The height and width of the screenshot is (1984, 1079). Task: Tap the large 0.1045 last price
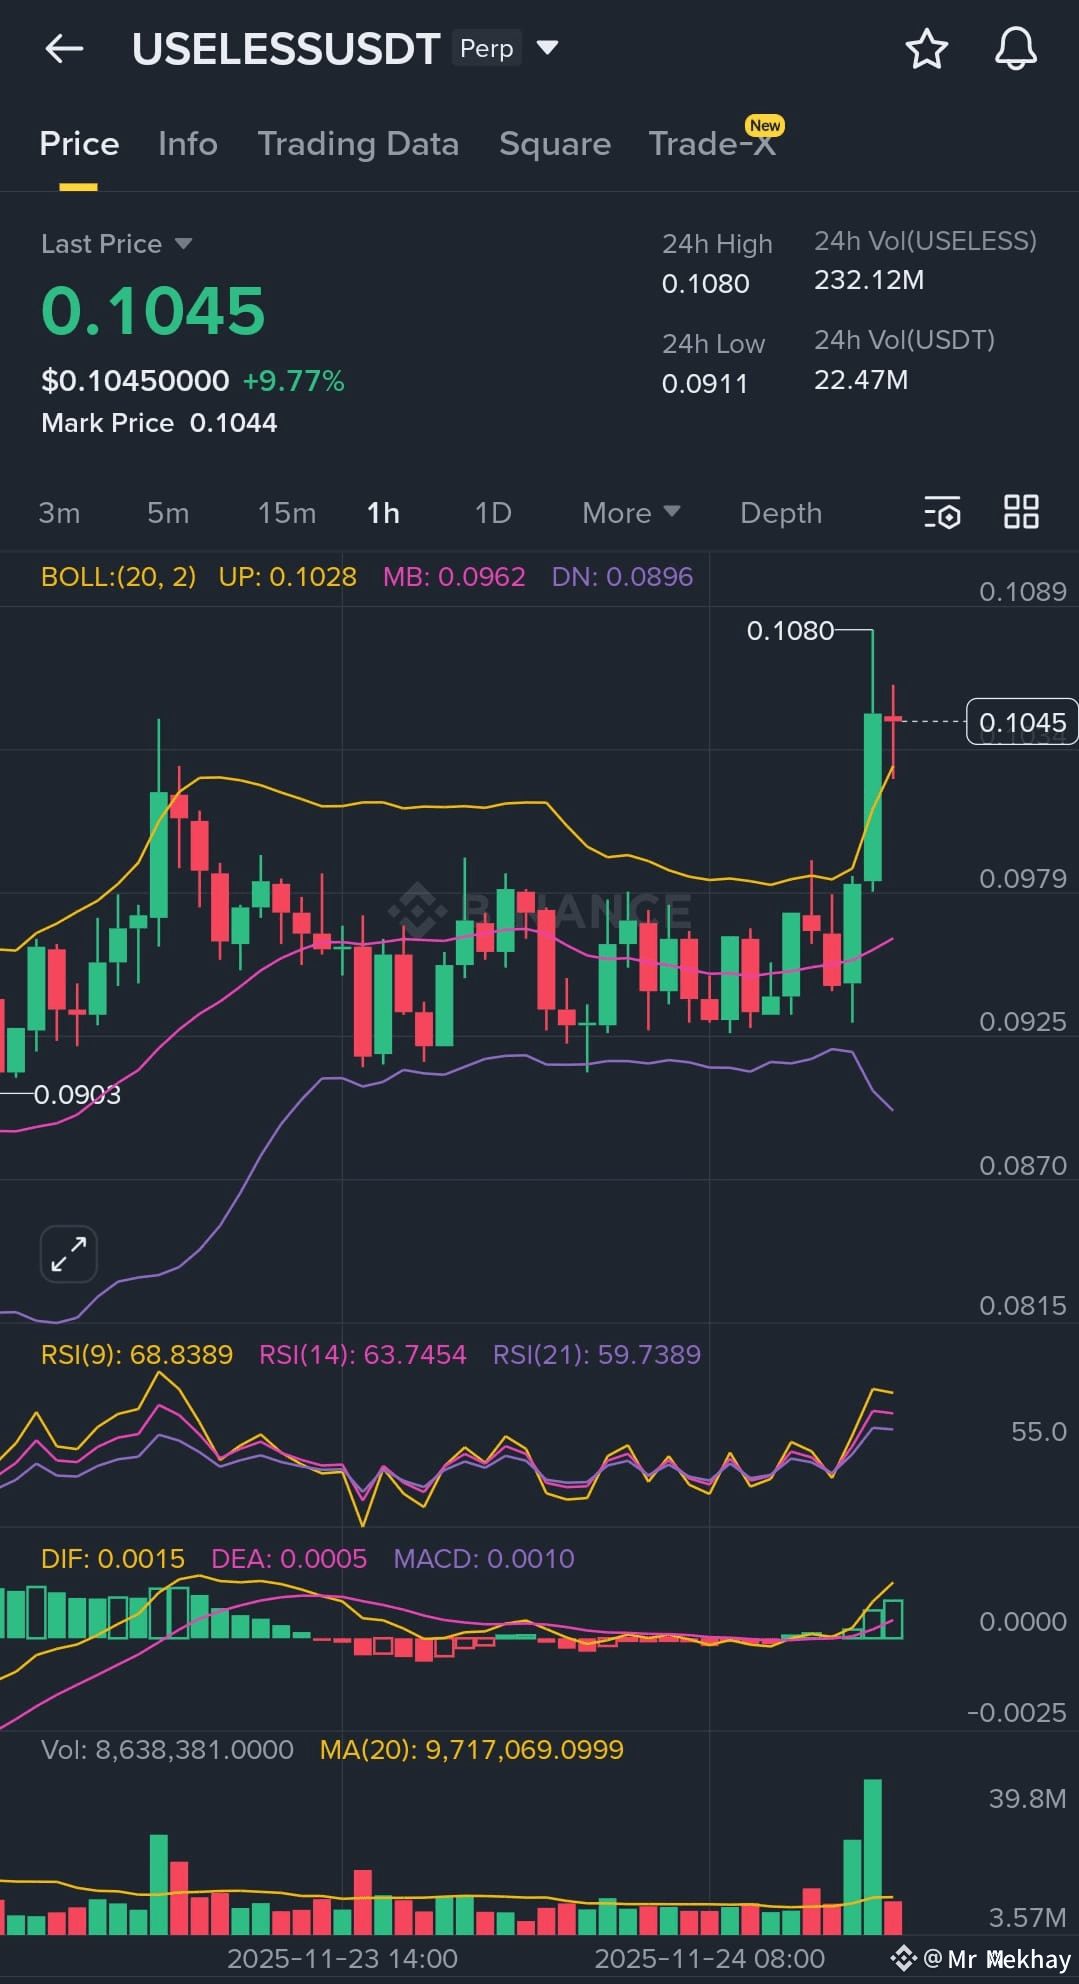click(x=153, y=310)
